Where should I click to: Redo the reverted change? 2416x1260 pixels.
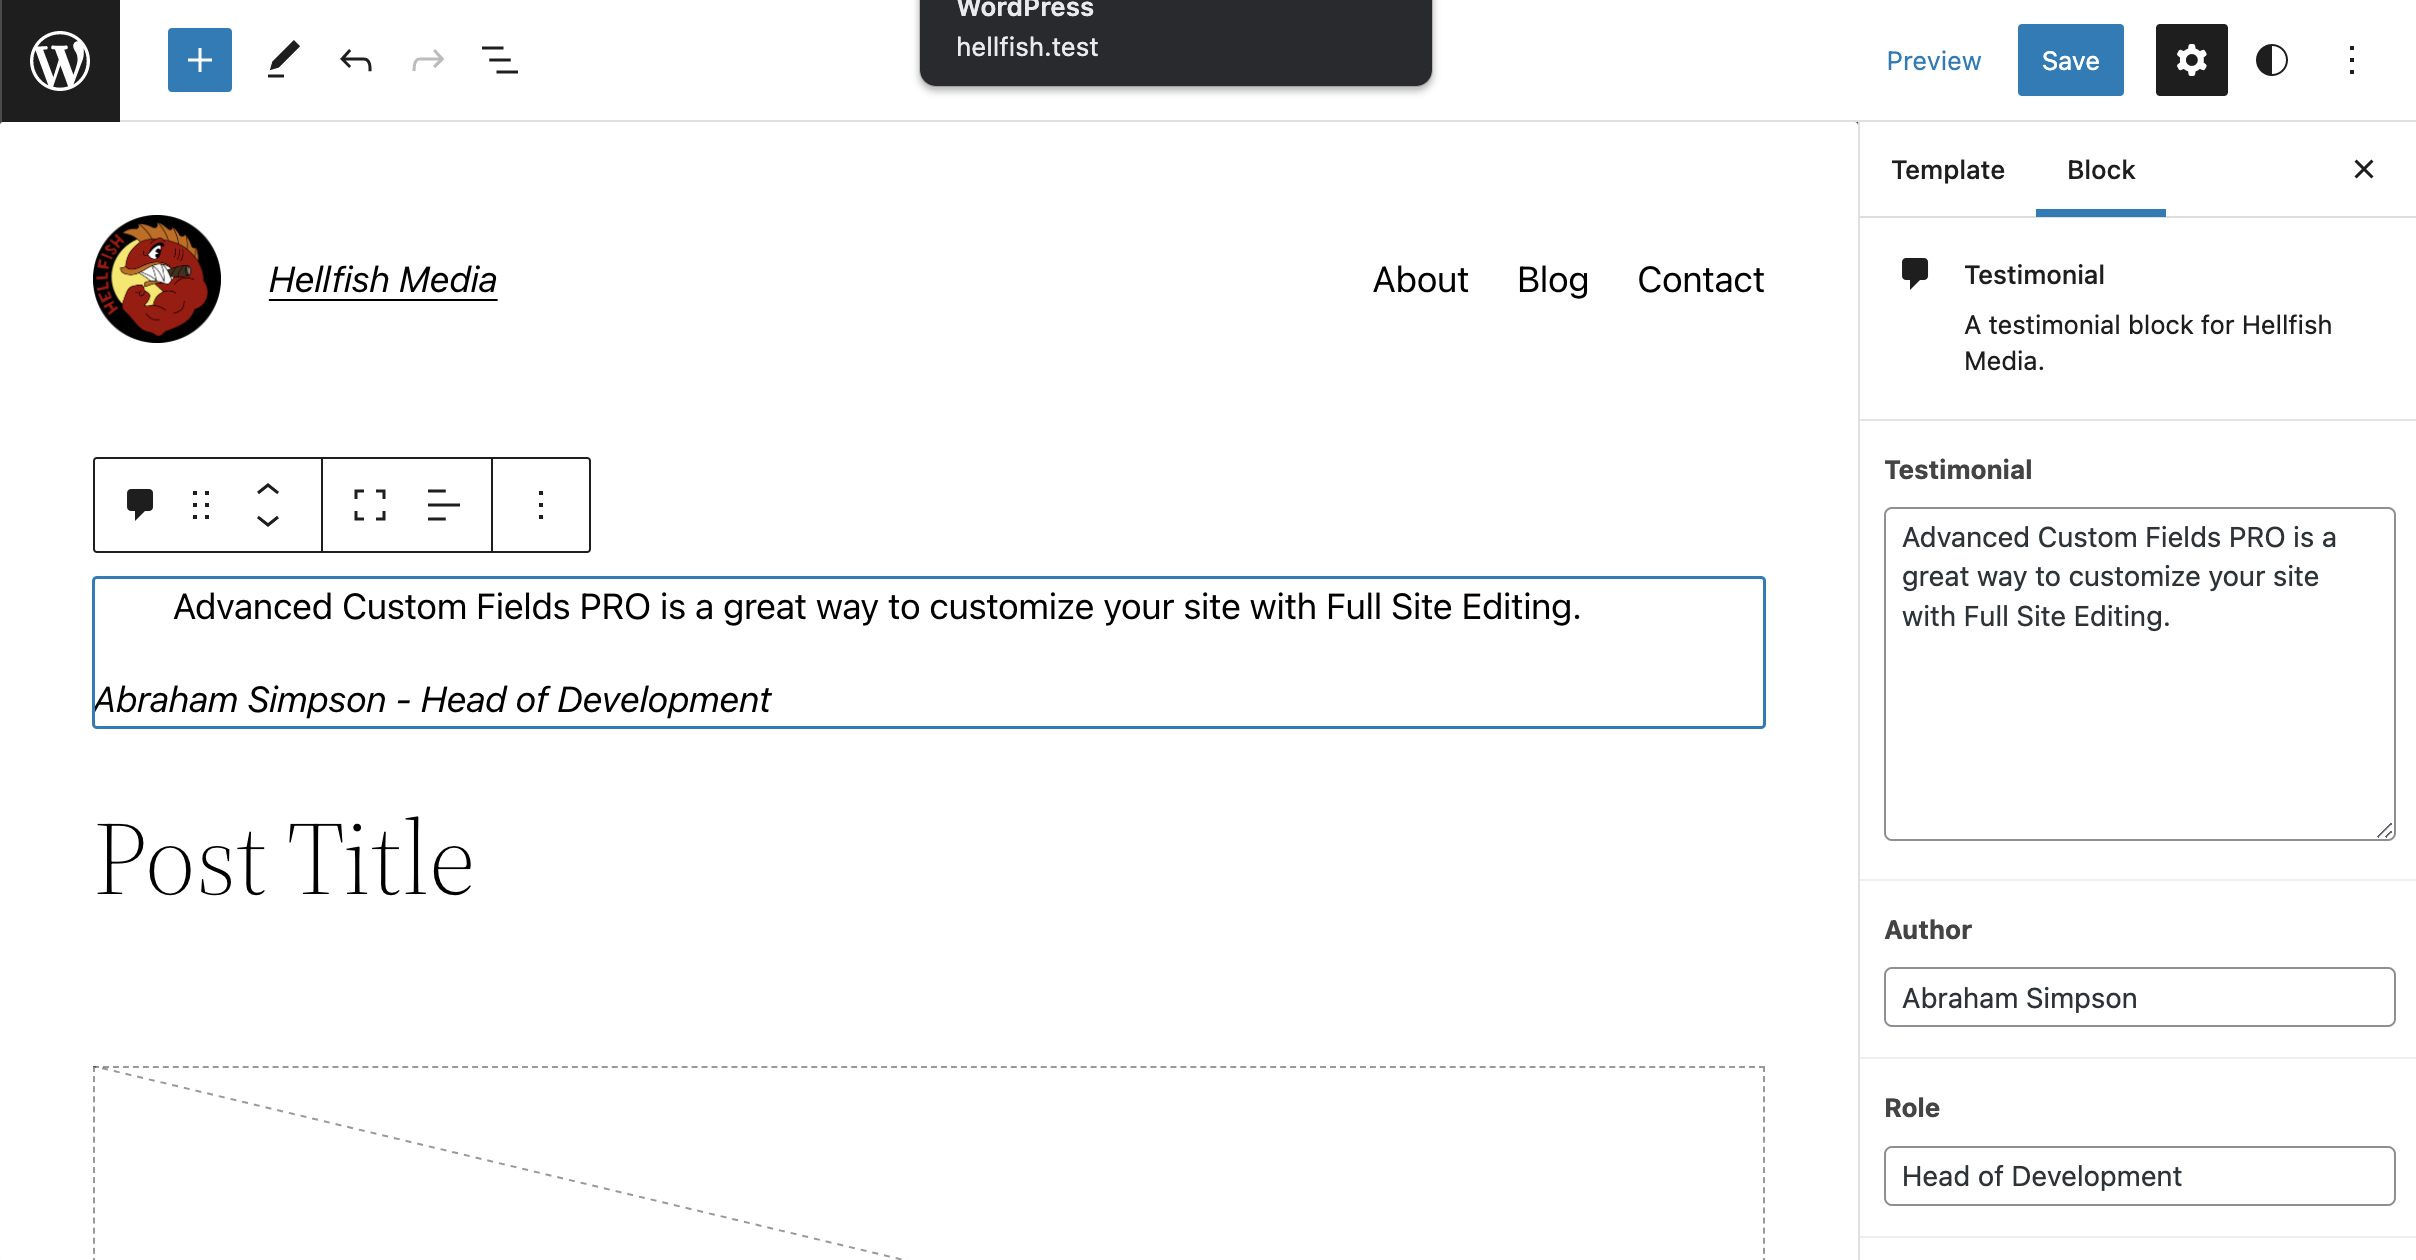428,60
